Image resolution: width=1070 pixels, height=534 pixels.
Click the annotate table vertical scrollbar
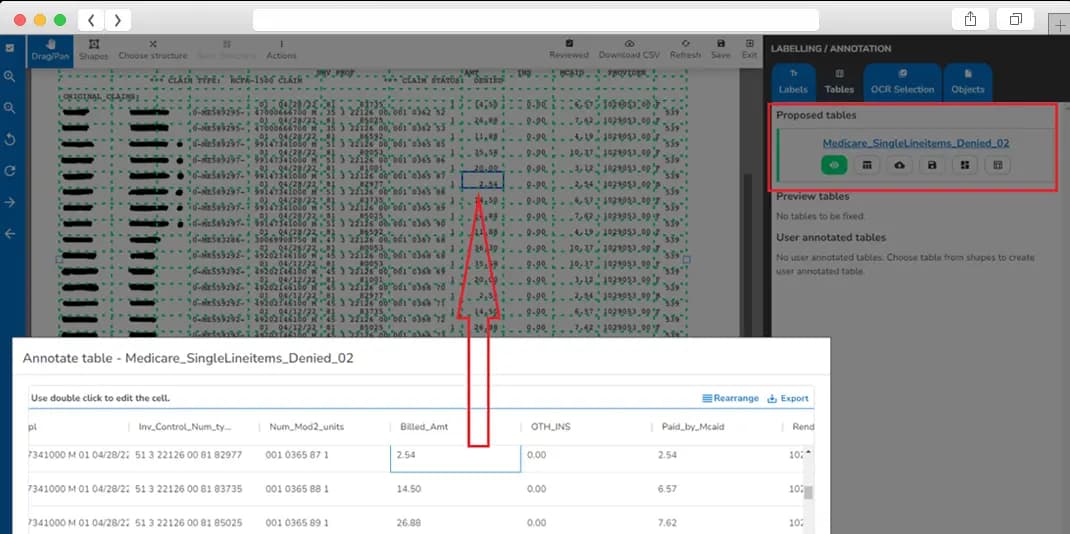(808, 491)
